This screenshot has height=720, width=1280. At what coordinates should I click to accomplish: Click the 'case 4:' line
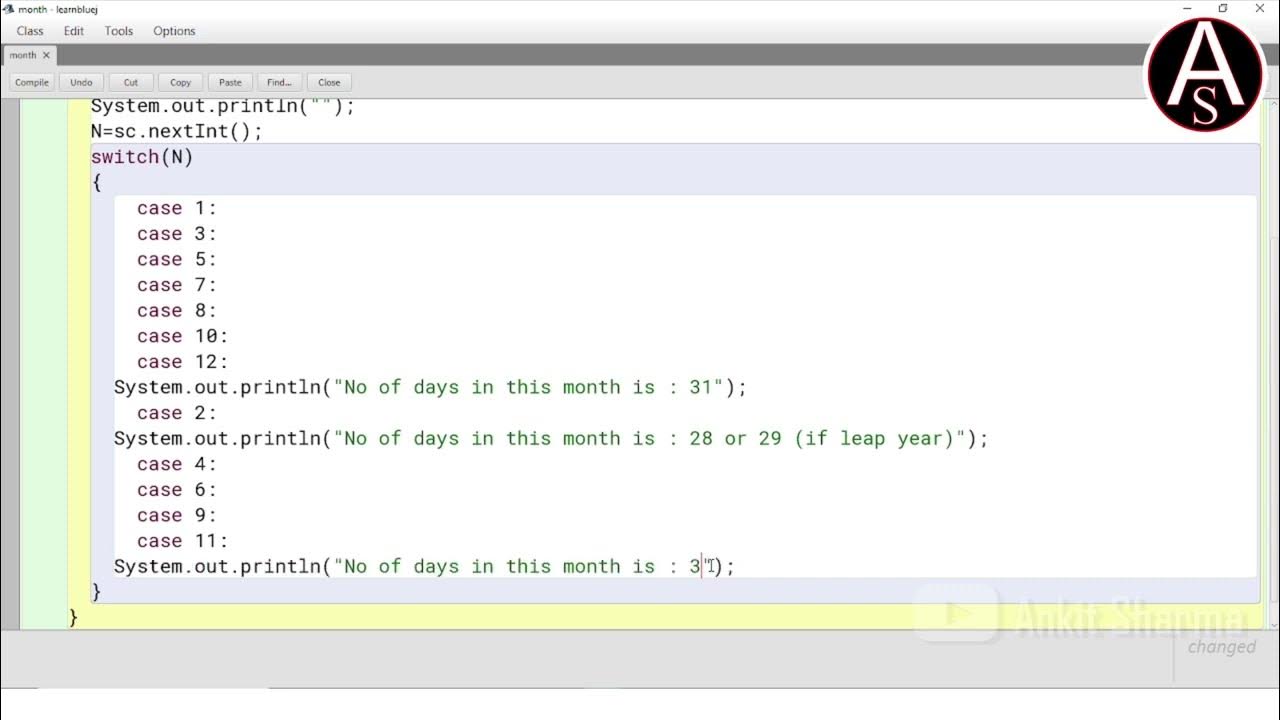[177, 464]
